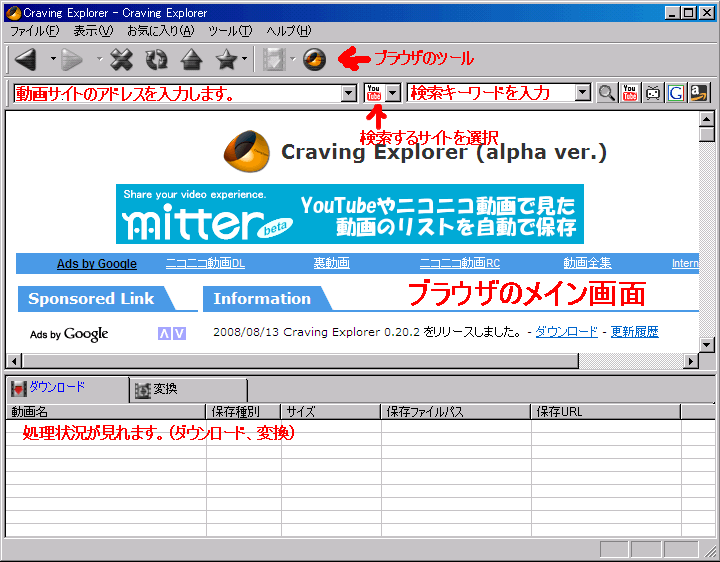Sort by the サイズ column header
Image resolution: width=720 pixels, height=562 pixels.
[331, 412]
